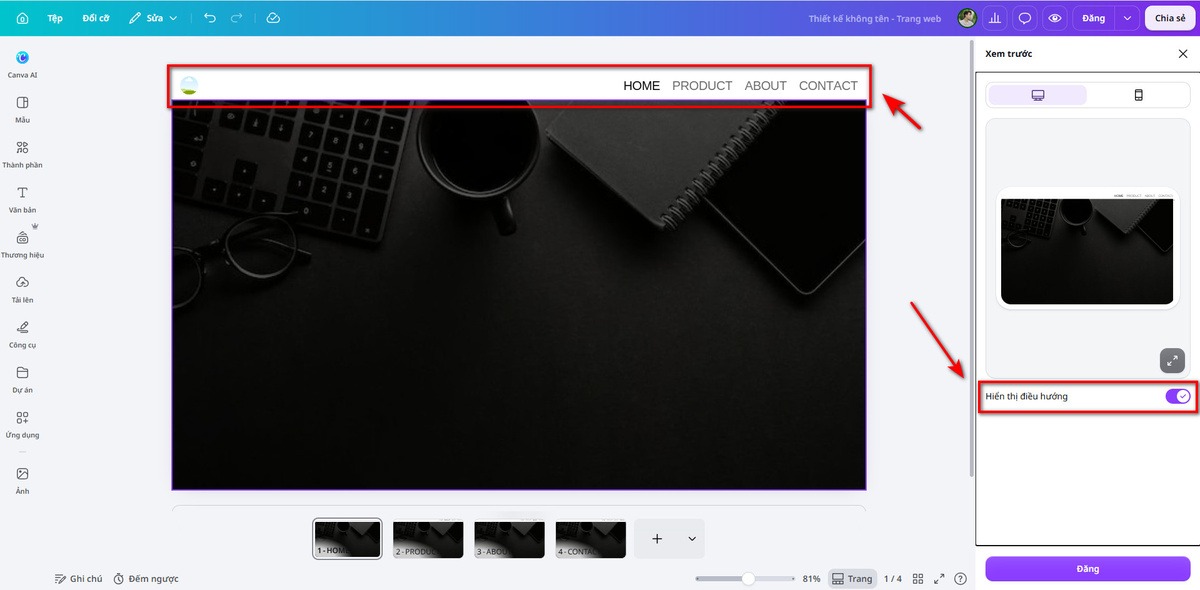
Task: Select page 2 - PRODUCT thumbnail
Action: [x=428, y=539]
